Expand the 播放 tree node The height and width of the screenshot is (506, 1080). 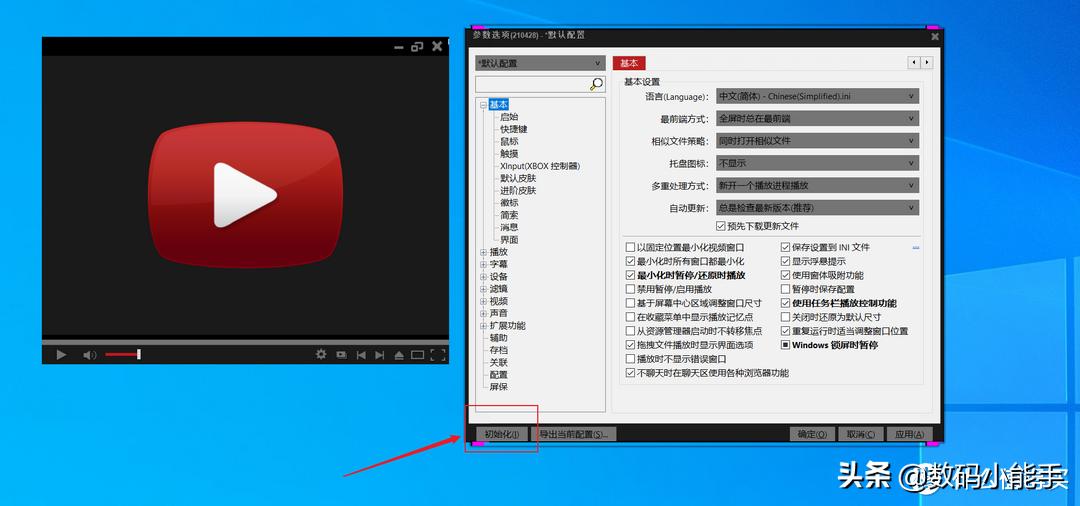pos(484,252)
